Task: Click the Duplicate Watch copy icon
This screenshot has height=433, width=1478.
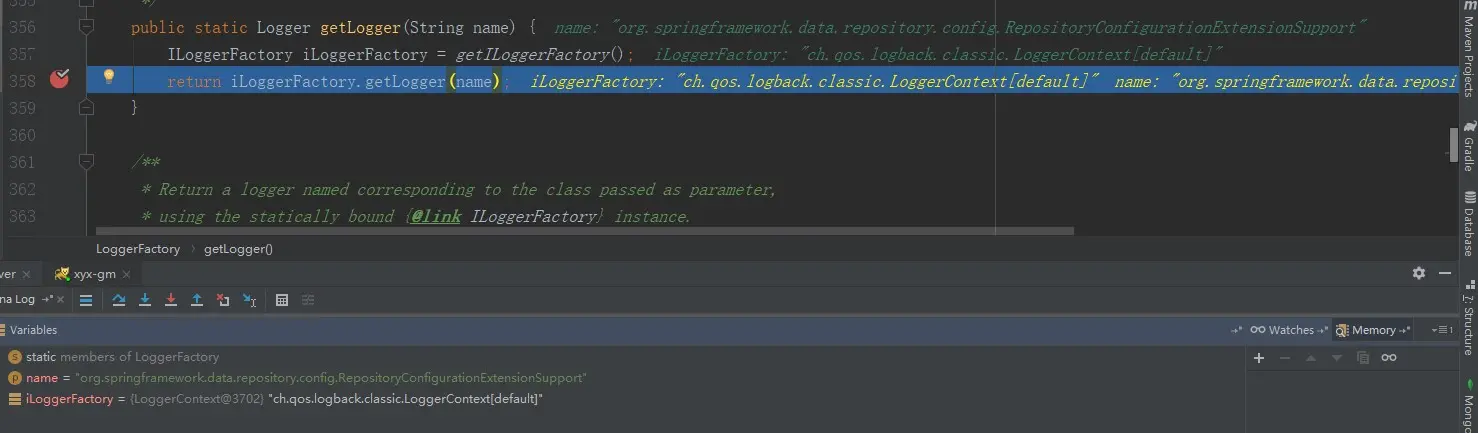Action: [x=1362, y=358]
